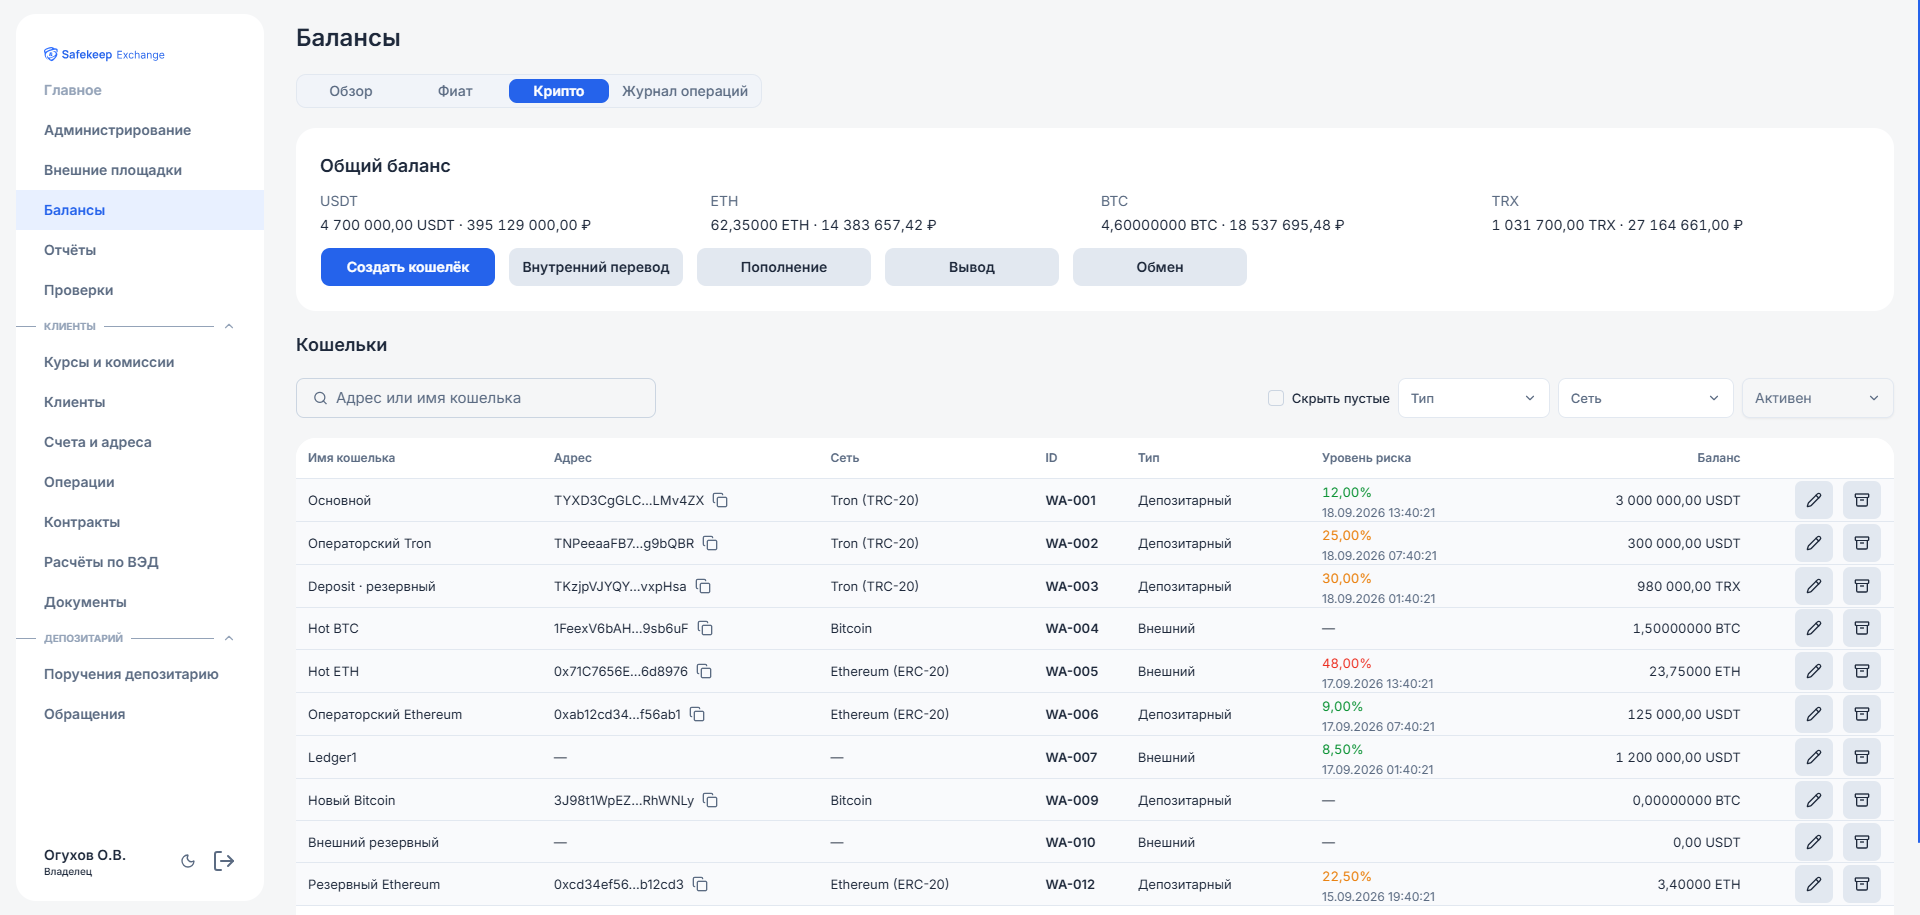Open Курсы и комиссии menu item
This screenshot has height=915, width=1920.
pyautogui.click(x=140, y=362)
